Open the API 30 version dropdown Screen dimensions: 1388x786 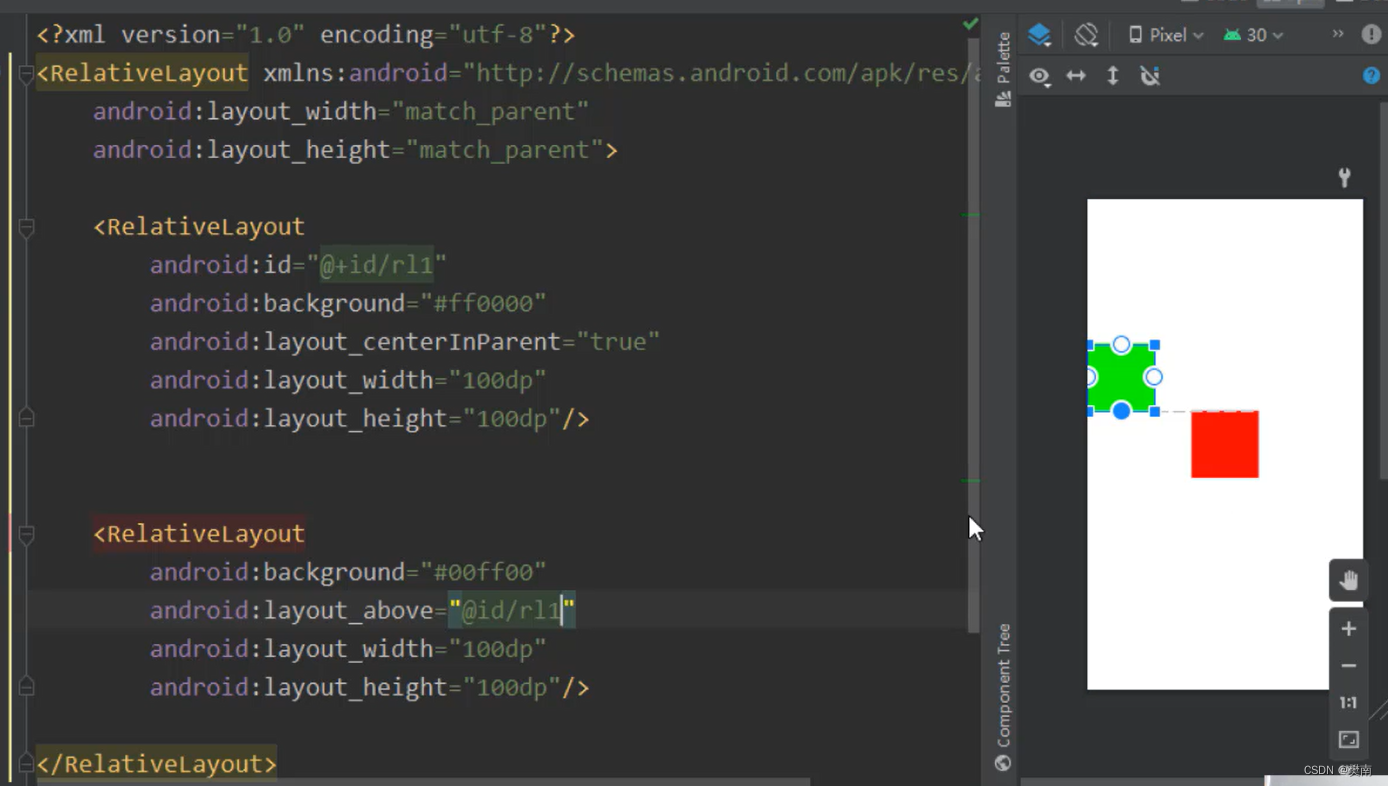[x=1253, y=35]
